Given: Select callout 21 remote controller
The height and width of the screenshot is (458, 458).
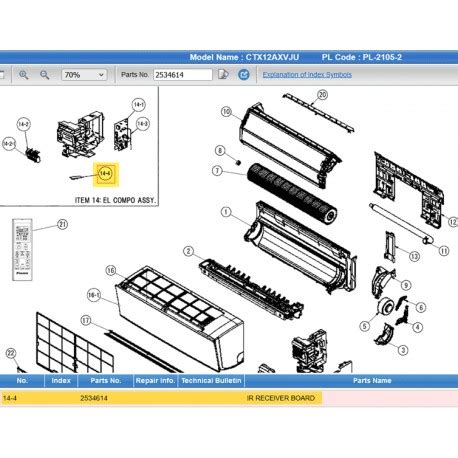Looking at the screenshot, I should (63, 224).
